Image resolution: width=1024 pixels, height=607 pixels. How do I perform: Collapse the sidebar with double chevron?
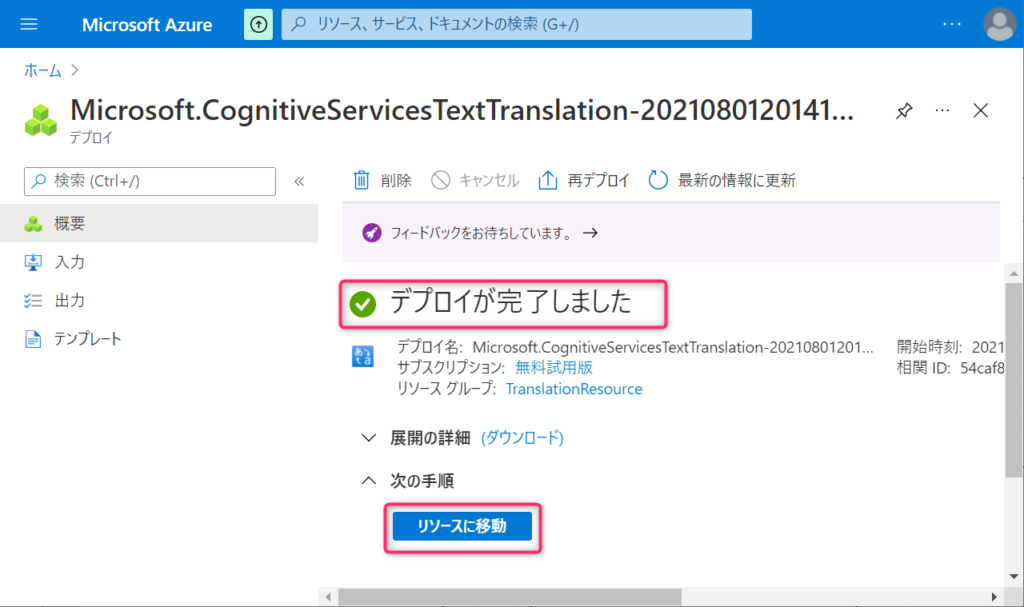299,182
